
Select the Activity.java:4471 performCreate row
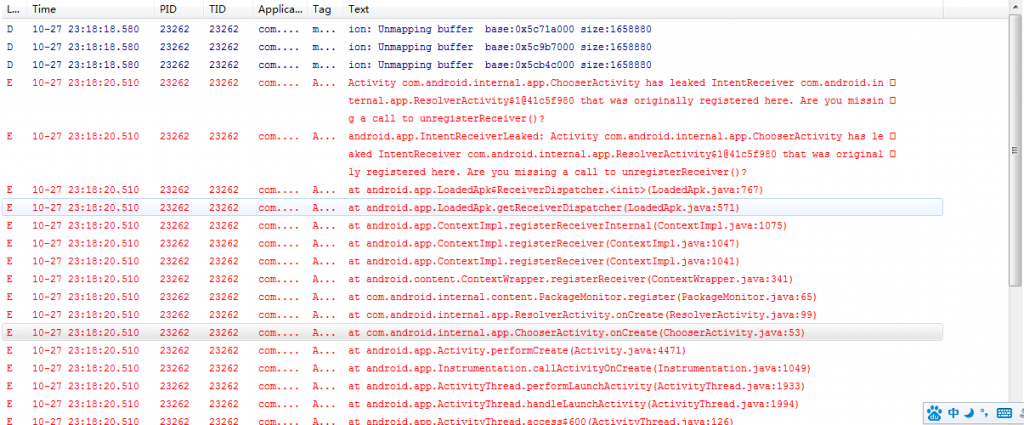(x=472, y=351)
